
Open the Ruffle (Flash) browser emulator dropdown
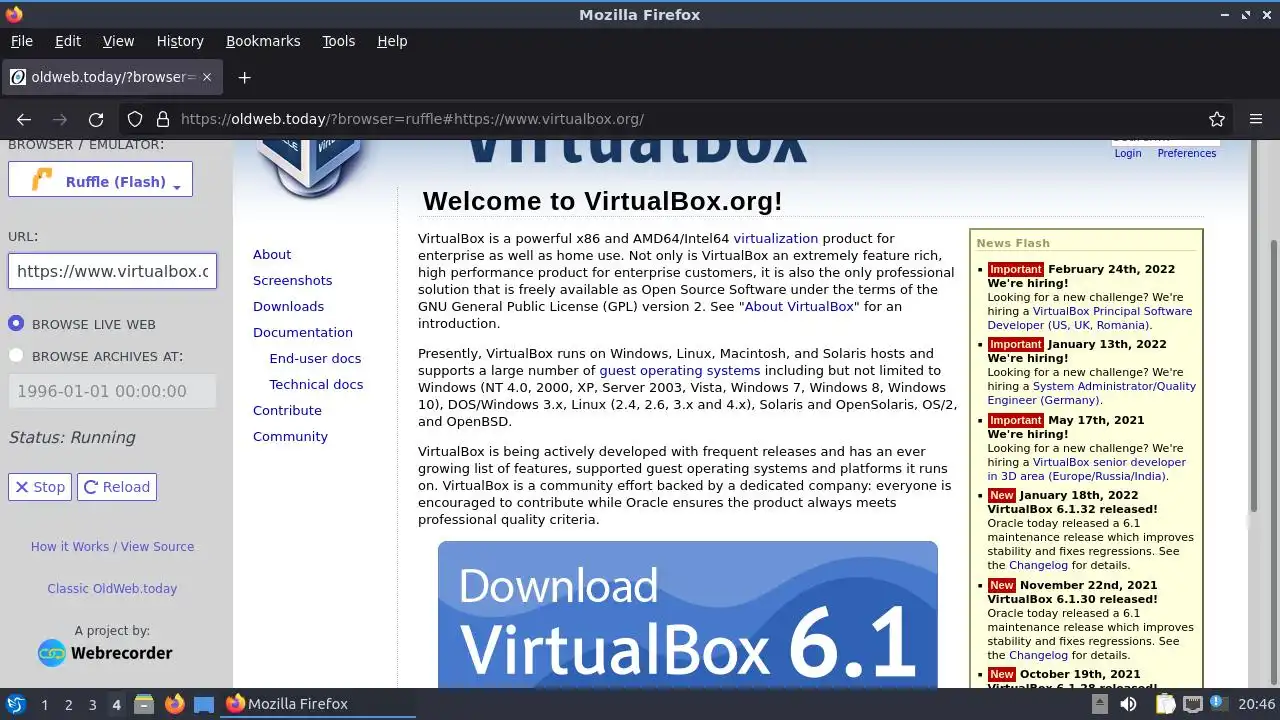pyautogui.click(x=100, y=181)
